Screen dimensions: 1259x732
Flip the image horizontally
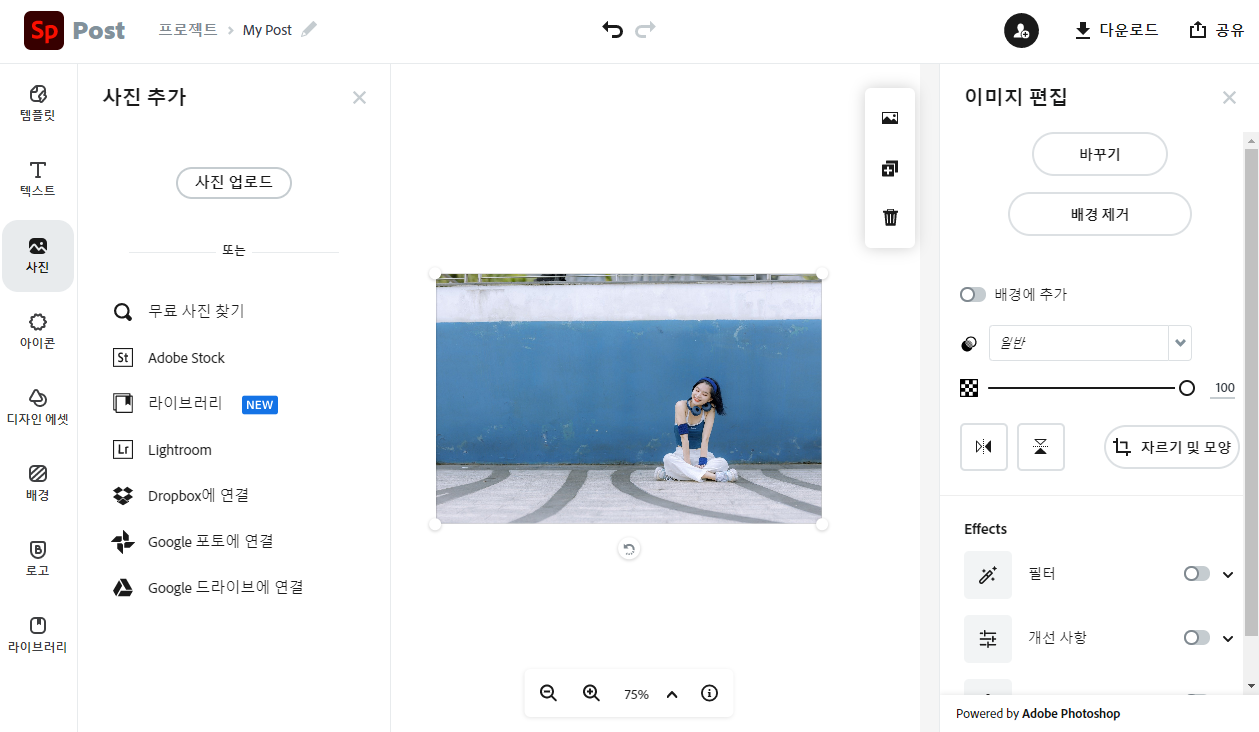(984, 447)
